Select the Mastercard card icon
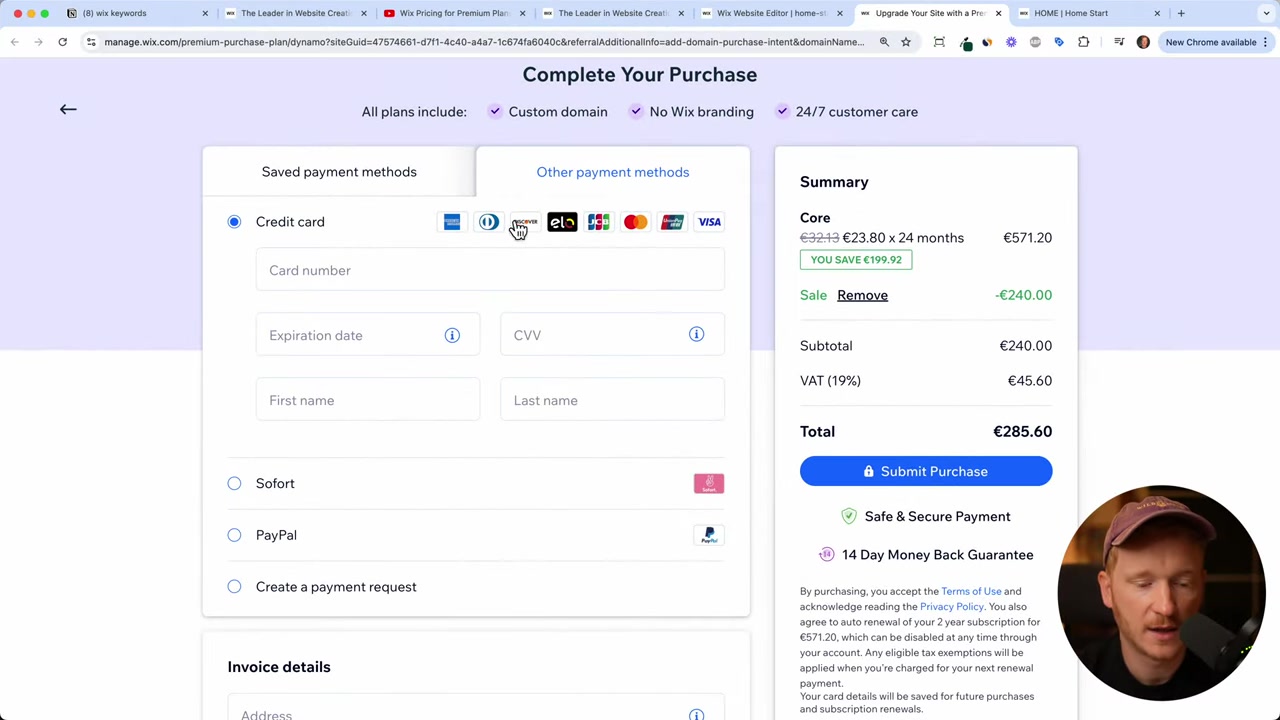1280x720 pixels. click(635, 222)
